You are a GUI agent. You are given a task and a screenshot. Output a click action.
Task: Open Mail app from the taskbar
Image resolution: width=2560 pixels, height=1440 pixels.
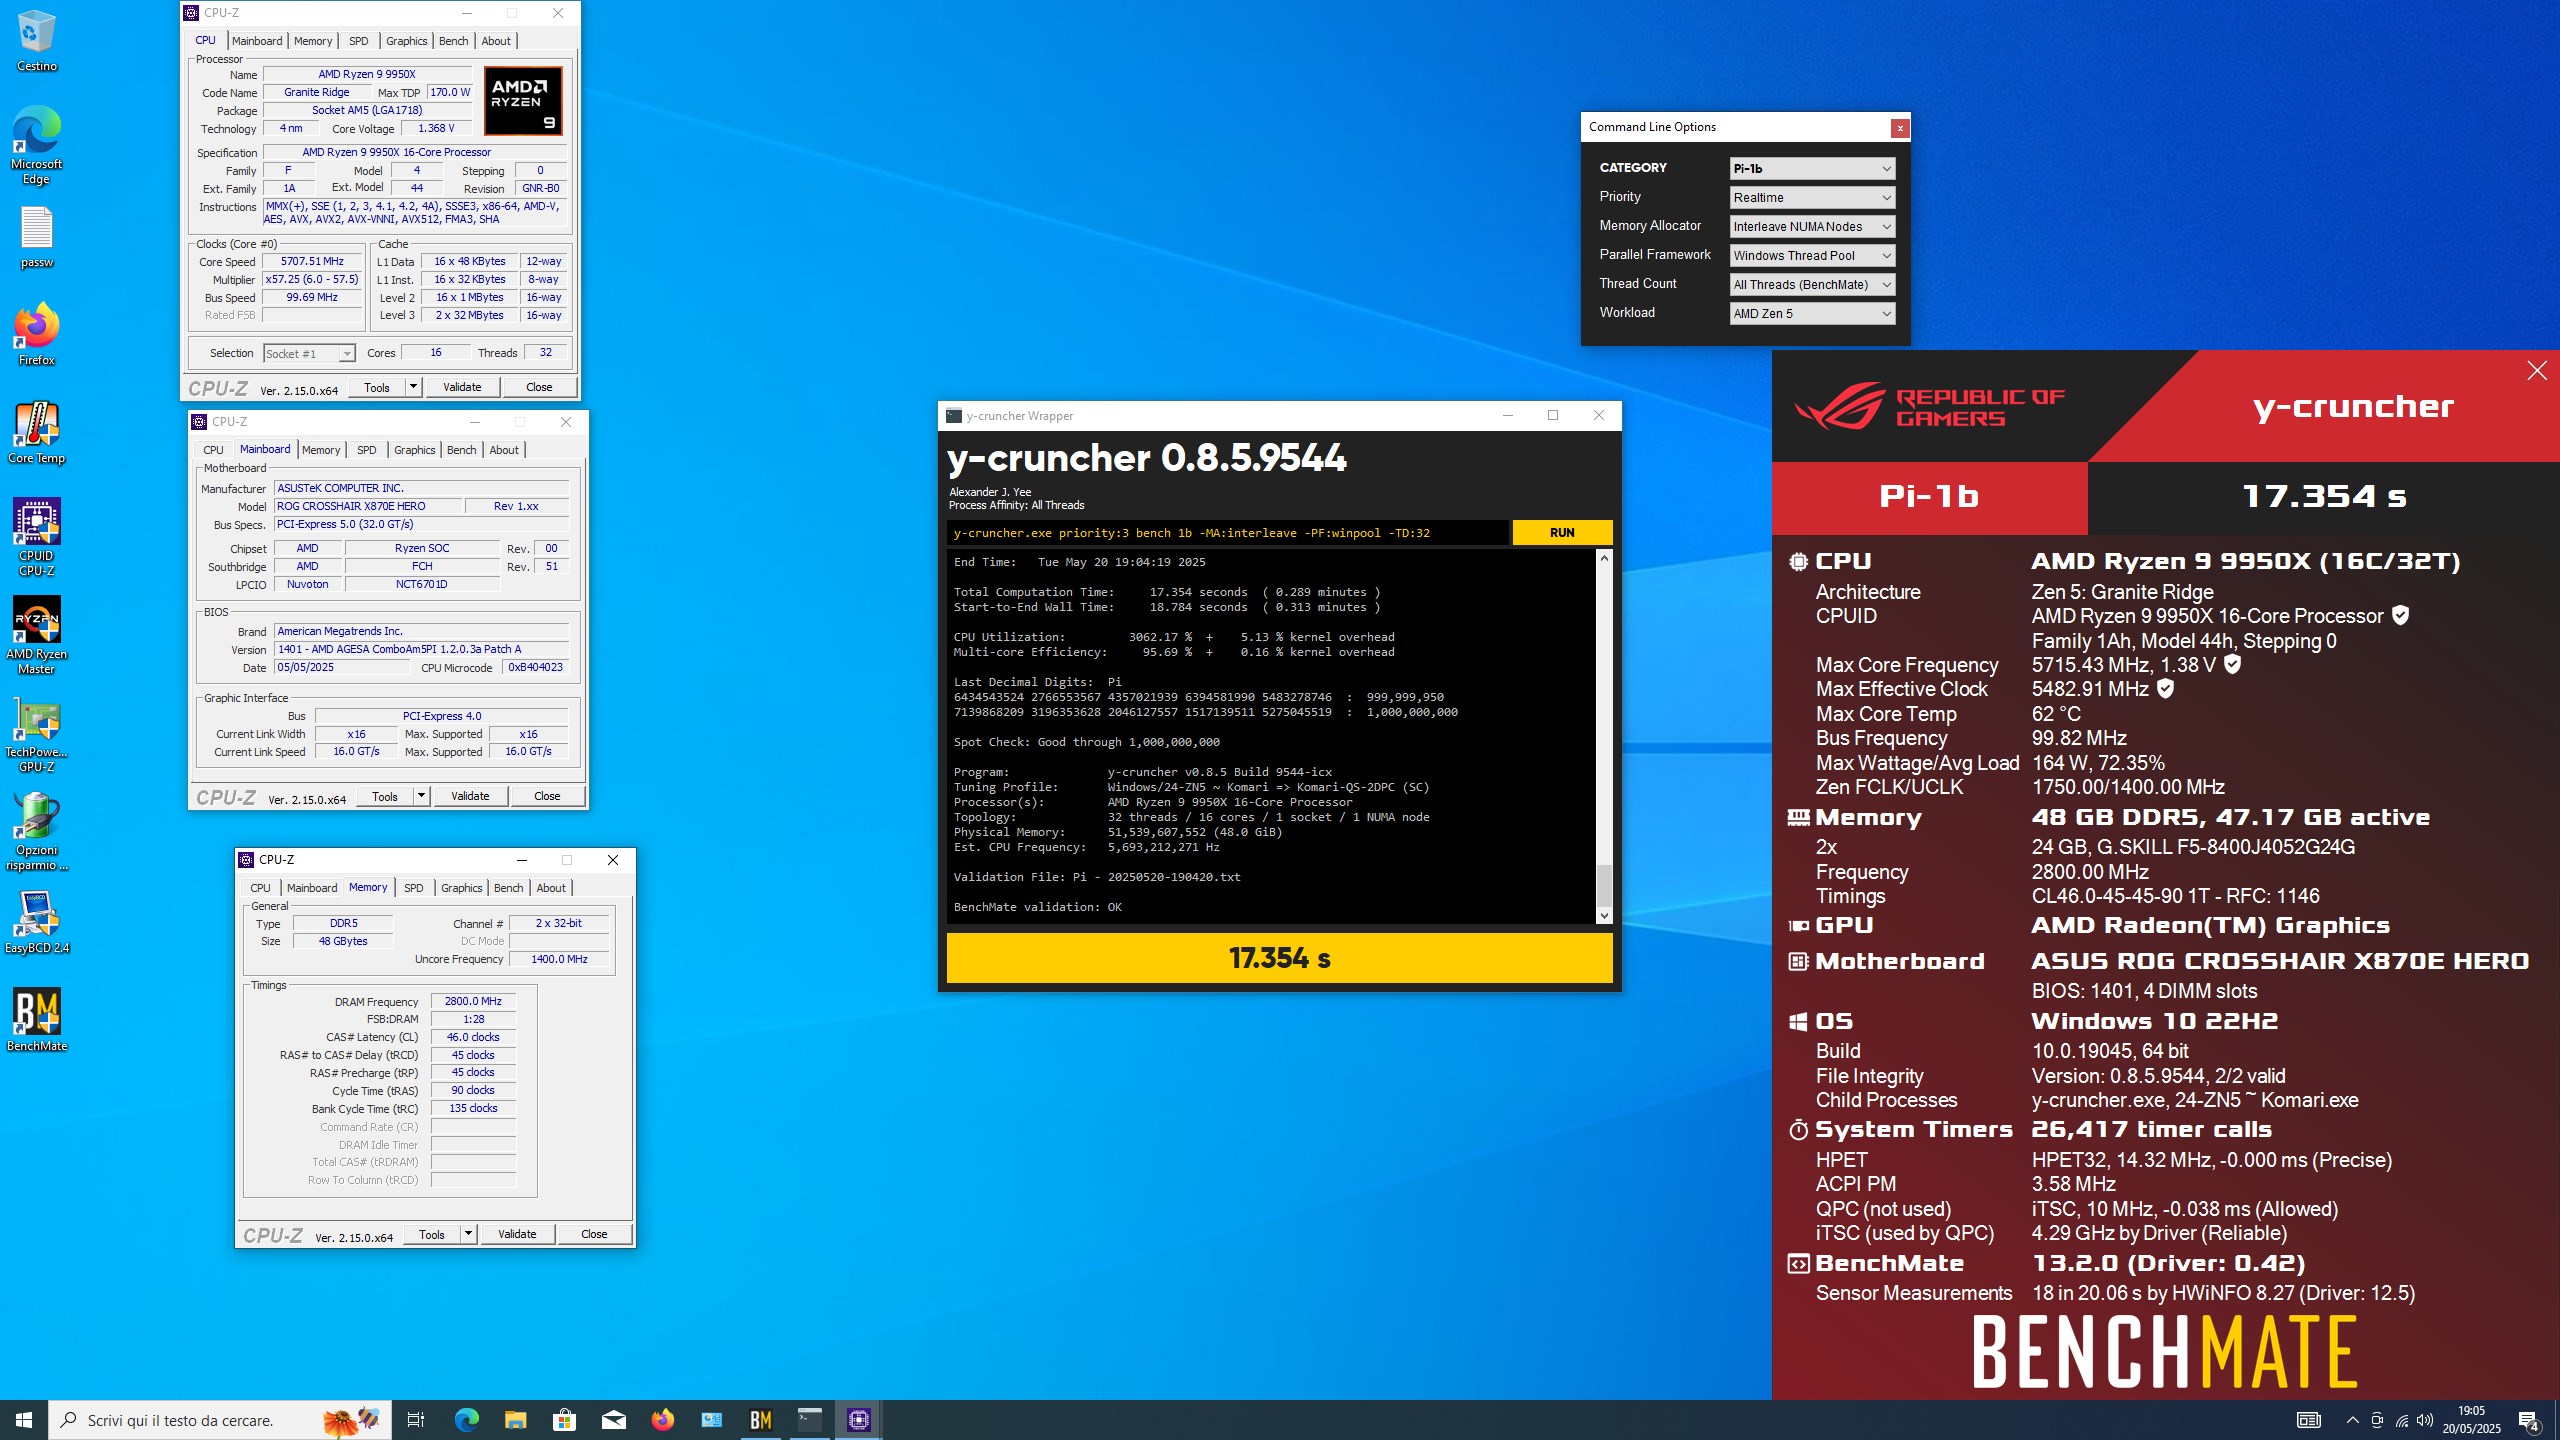(613, 1420)
